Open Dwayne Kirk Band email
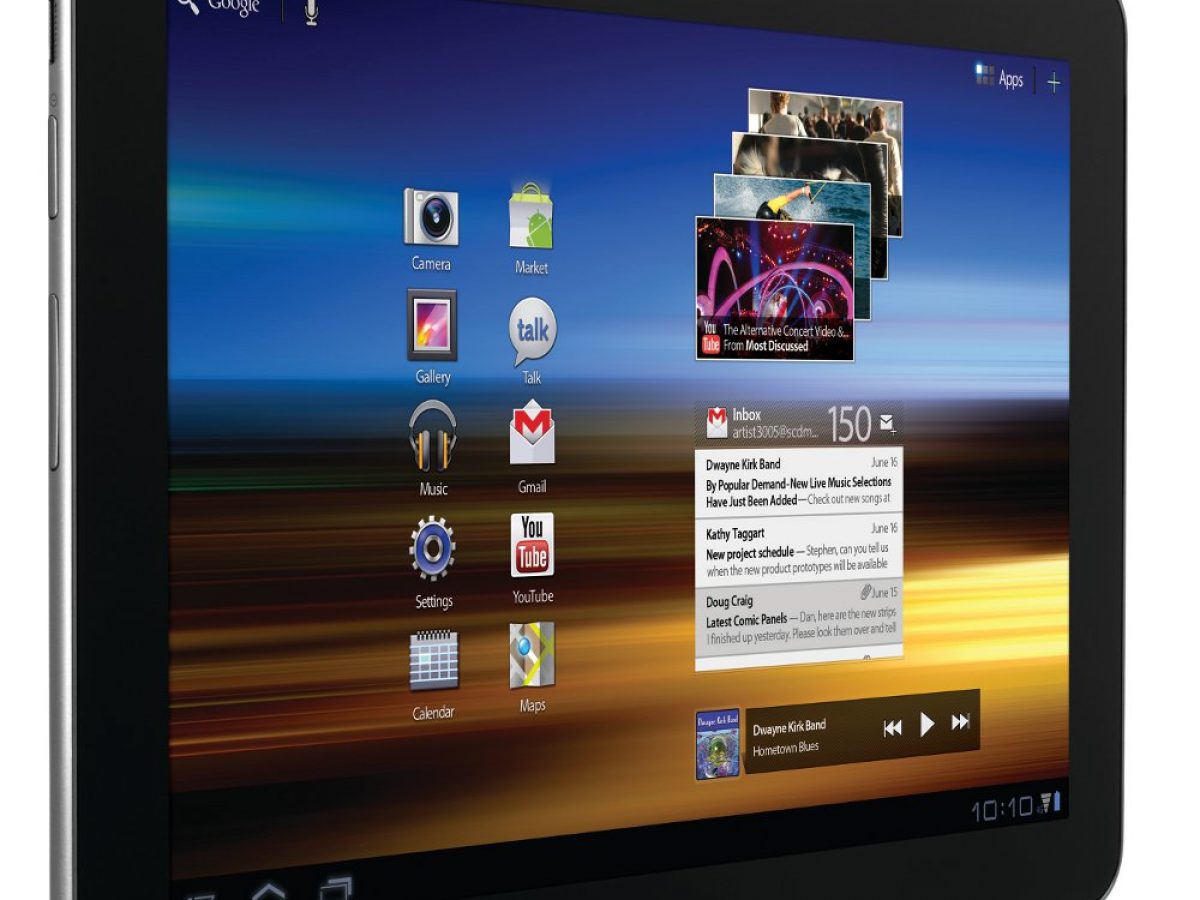 798,481
